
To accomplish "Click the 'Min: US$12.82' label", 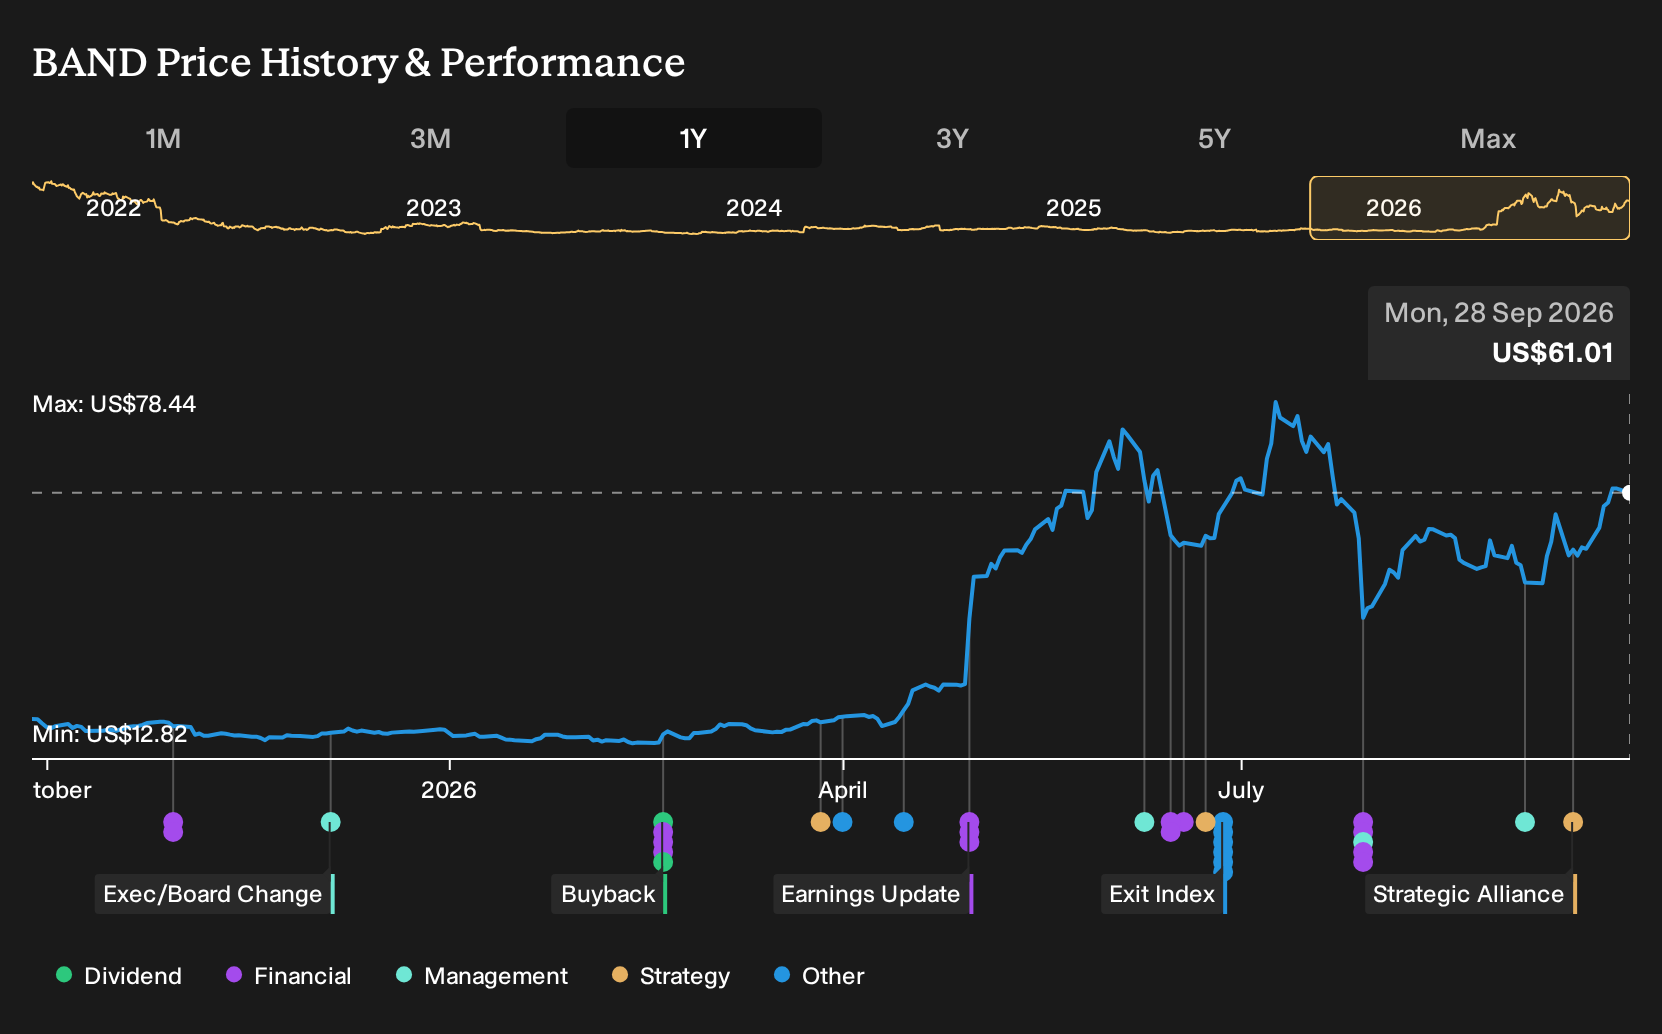I will (x=110, y=734).
